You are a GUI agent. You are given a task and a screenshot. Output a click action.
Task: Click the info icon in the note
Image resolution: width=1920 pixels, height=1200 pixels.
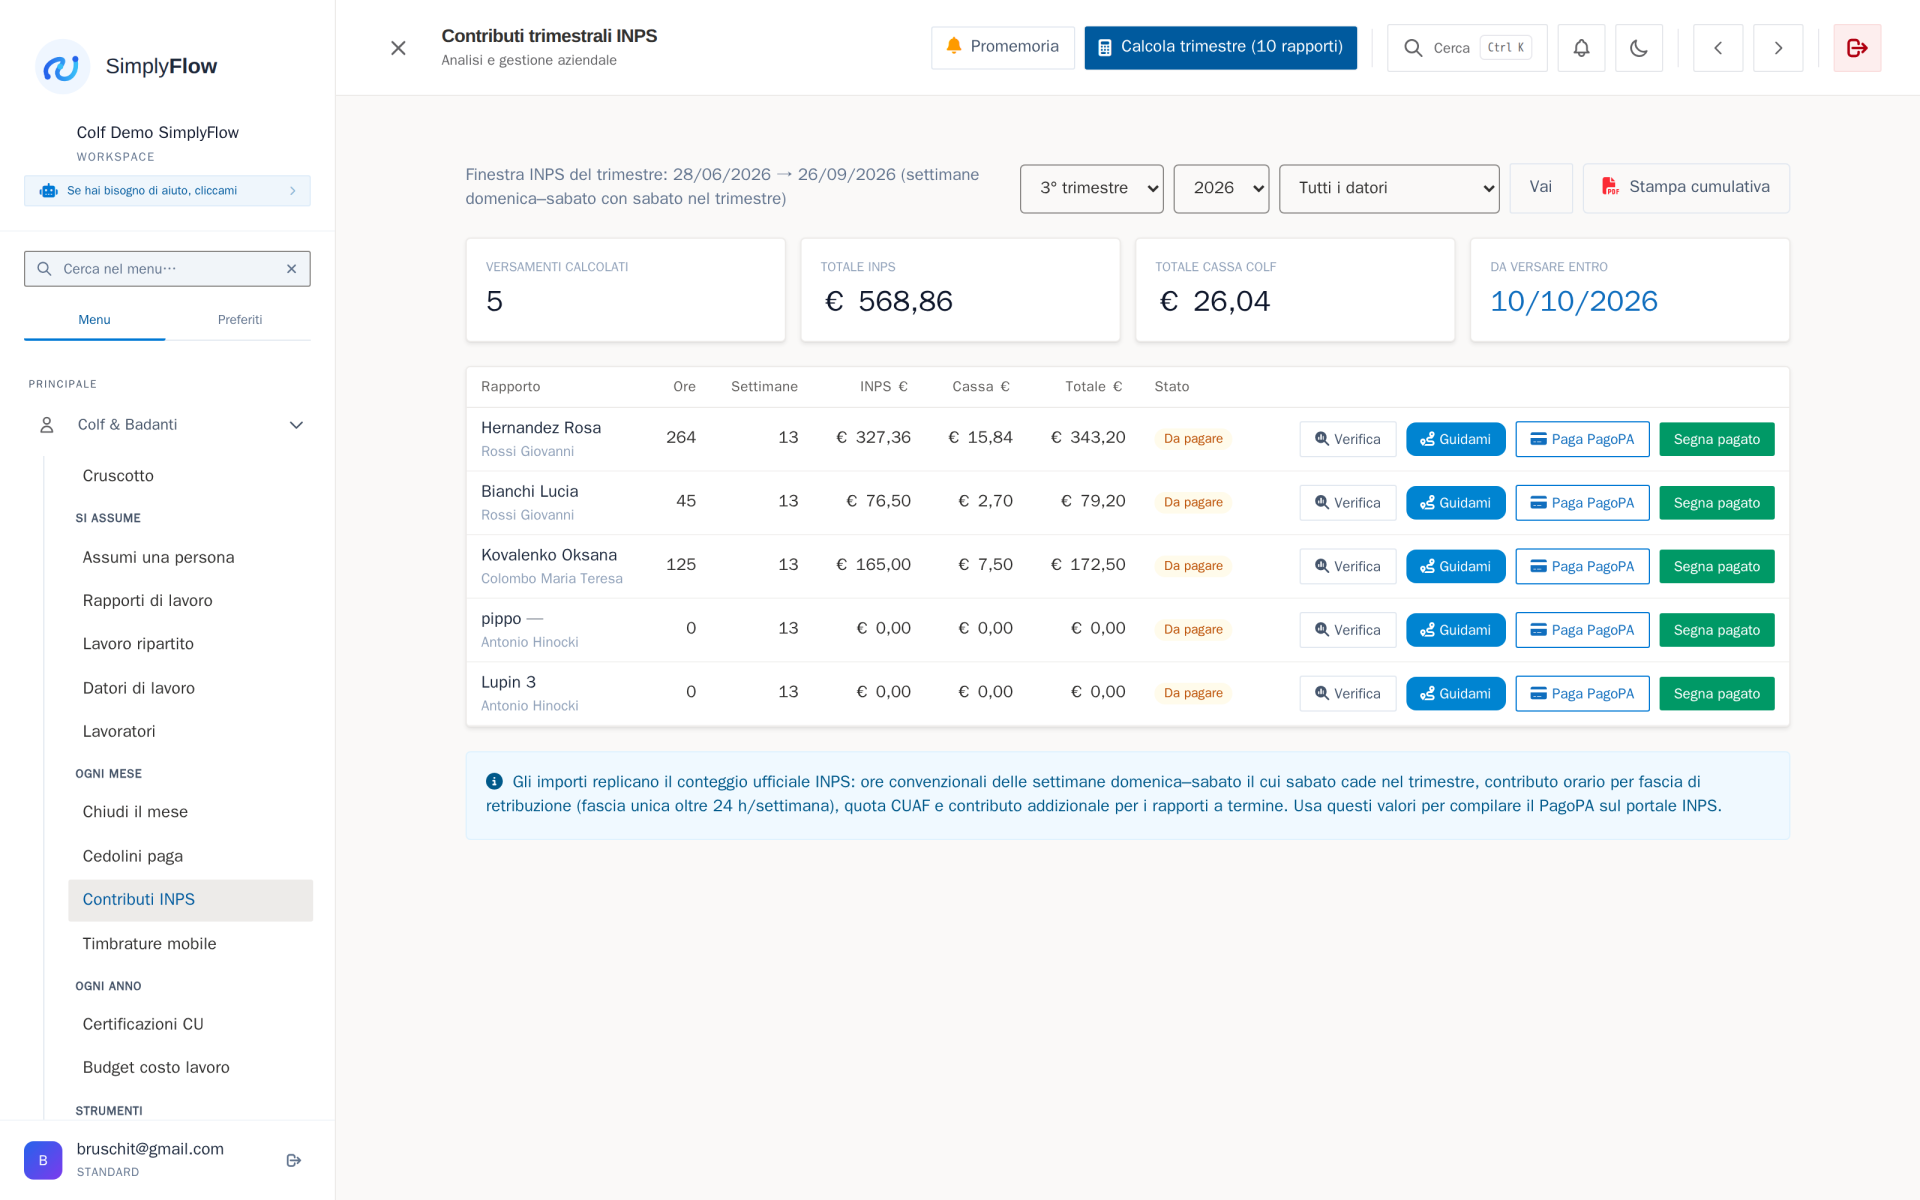[494, 782]
